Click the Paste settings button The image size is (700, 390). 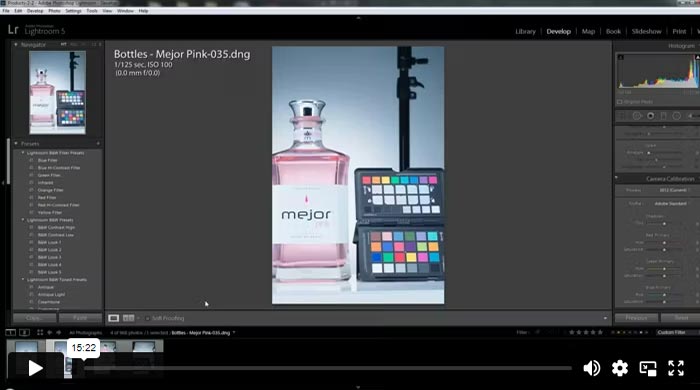tap(80, 318)
